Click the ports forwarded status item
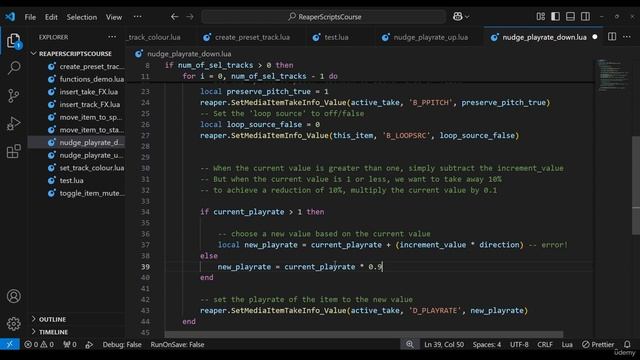Image resolution: width=640 pixels, height=360 pixels. click(x=70, y=344)
